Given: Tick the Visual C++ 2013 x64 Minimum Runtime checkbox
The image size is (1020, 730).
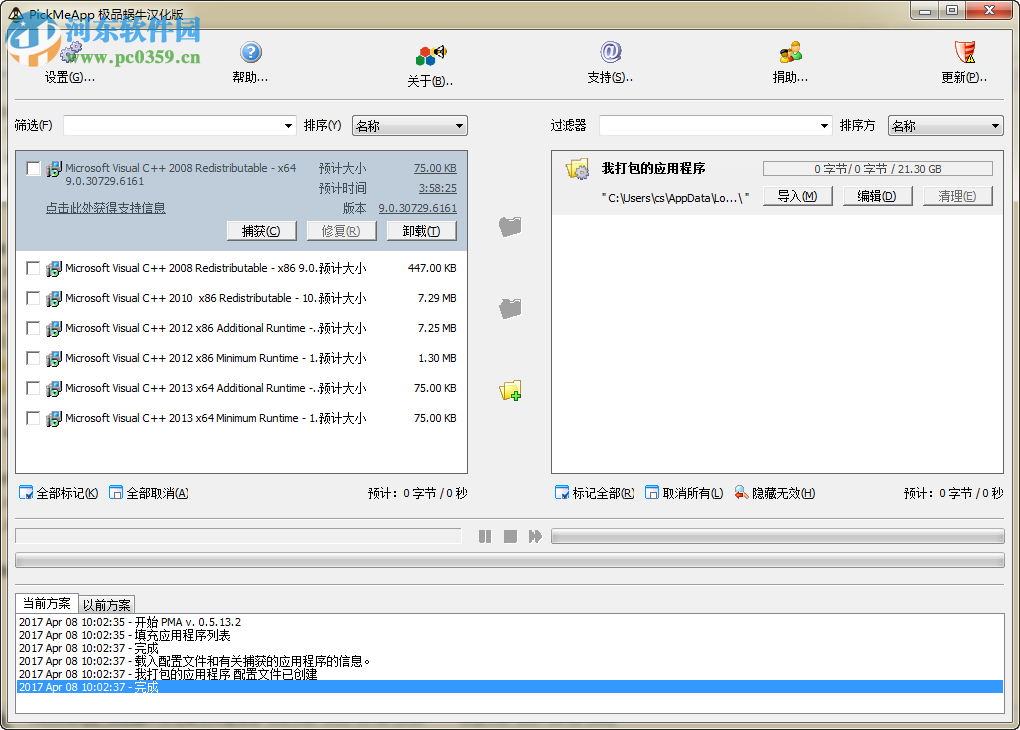Looking at the screenshot, I should click(35, 418).
